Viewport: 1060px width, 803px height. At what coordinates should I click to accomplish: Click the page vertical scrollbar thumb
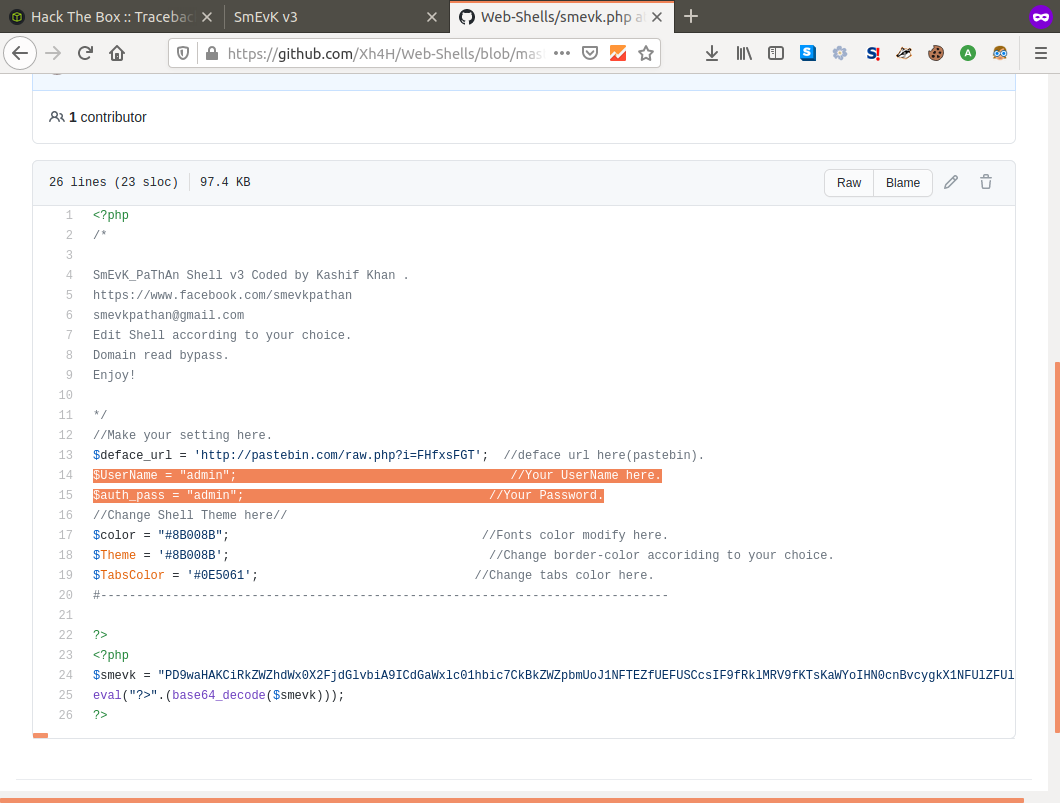tap(1057, 548)
